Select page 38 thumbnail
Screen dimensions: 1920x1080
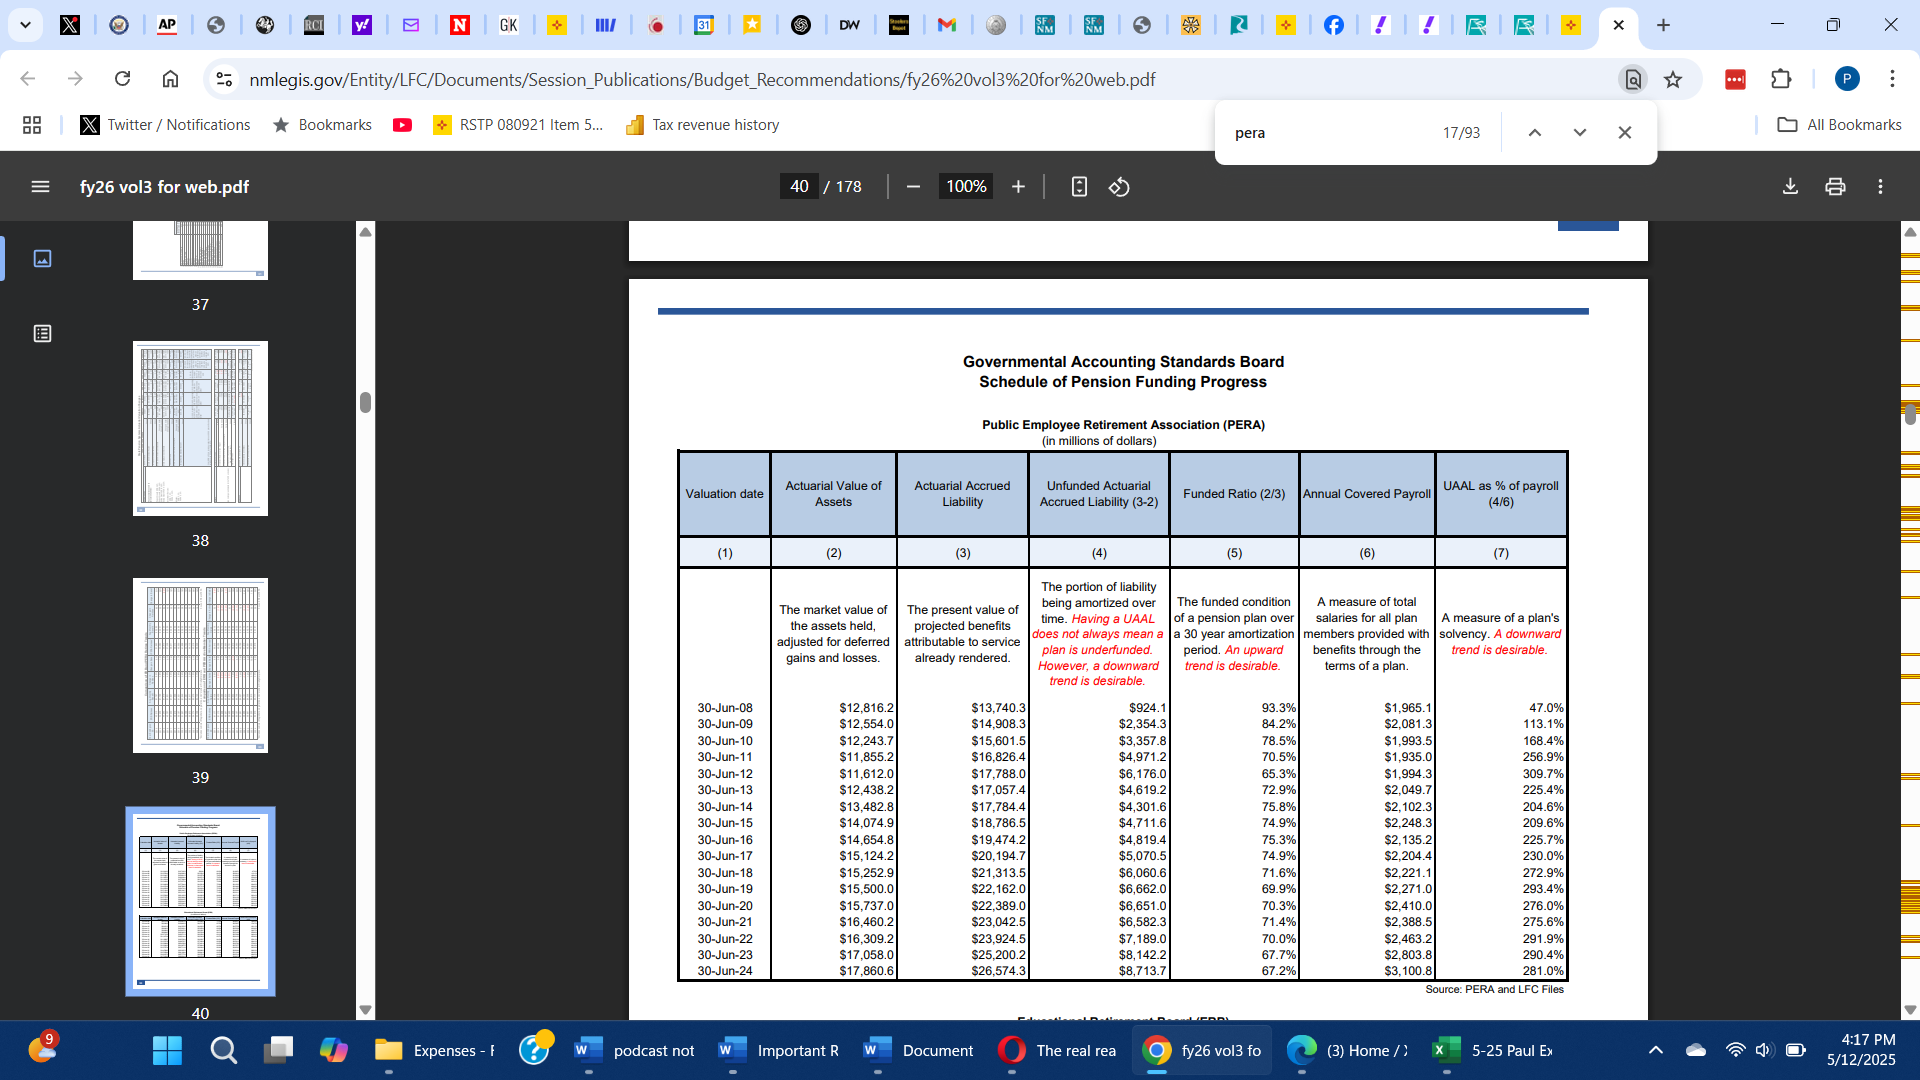click(x=200, y=429)
